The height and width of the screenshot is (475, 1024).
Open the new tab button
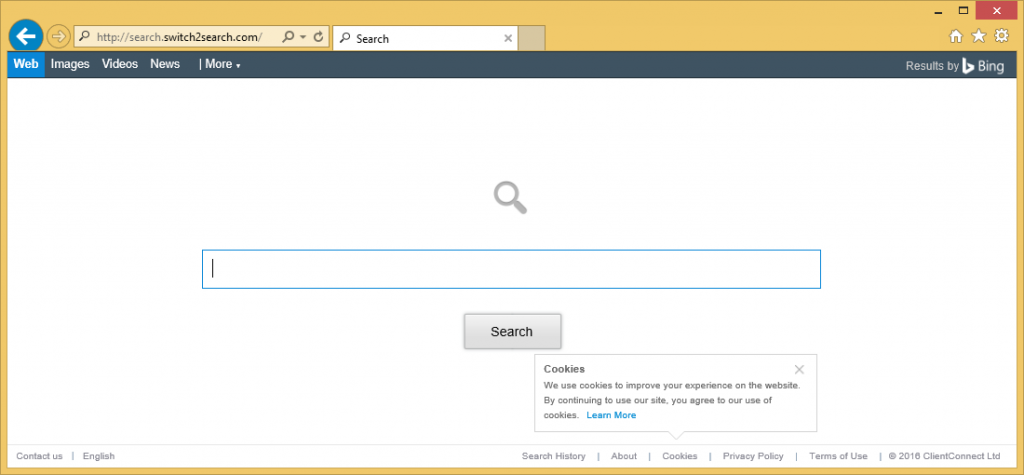tap(532, 38)
